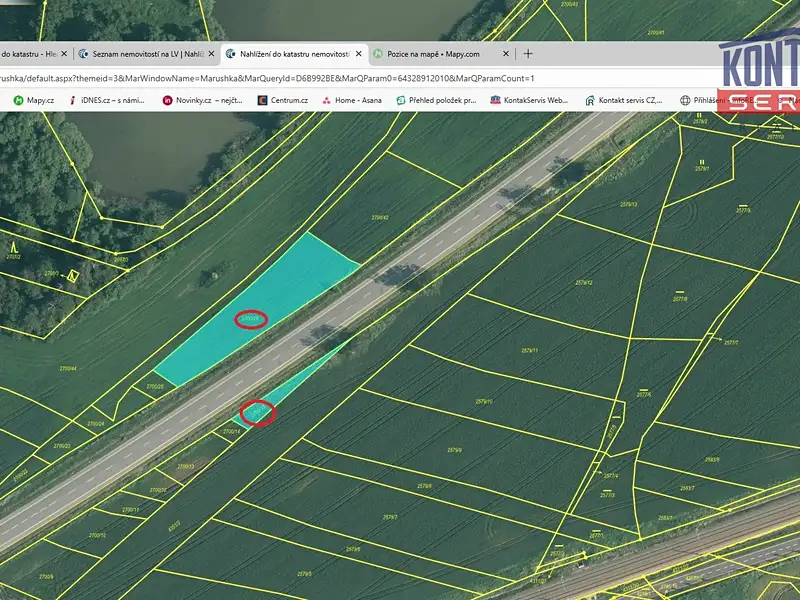800x600 pixels.
Task: Select parcel 2579/10 on the map
Action: pos(484,402)
